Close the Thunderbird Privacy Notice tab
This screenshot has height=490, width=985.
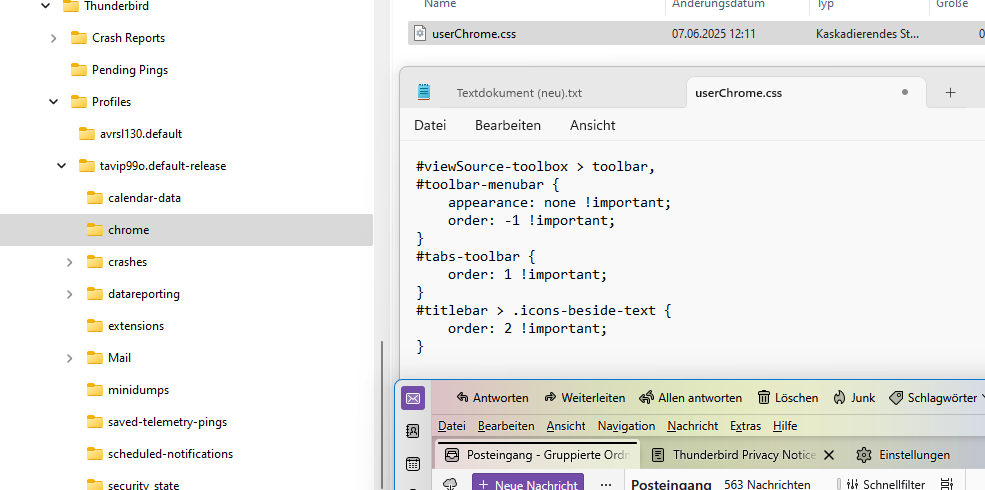click(829, 455)
